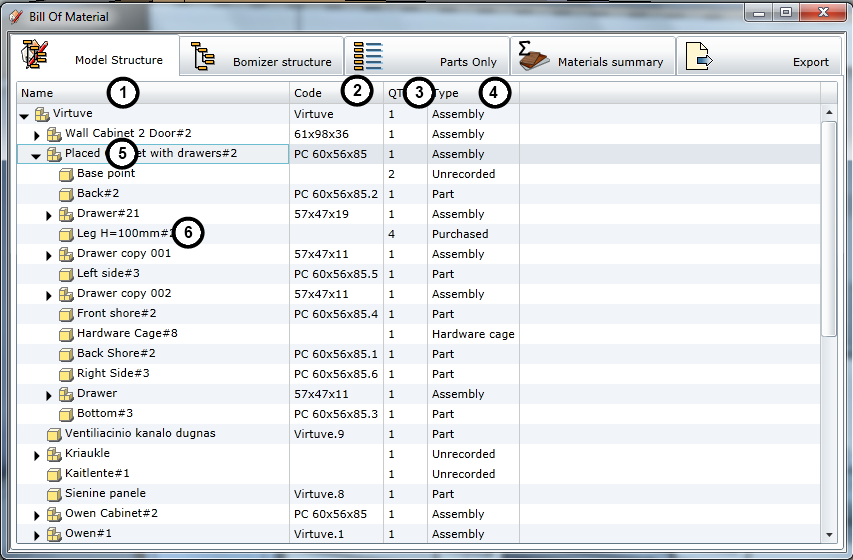Click the Bottom#3 part icon
853x560 pixels.
click(66, 414)
